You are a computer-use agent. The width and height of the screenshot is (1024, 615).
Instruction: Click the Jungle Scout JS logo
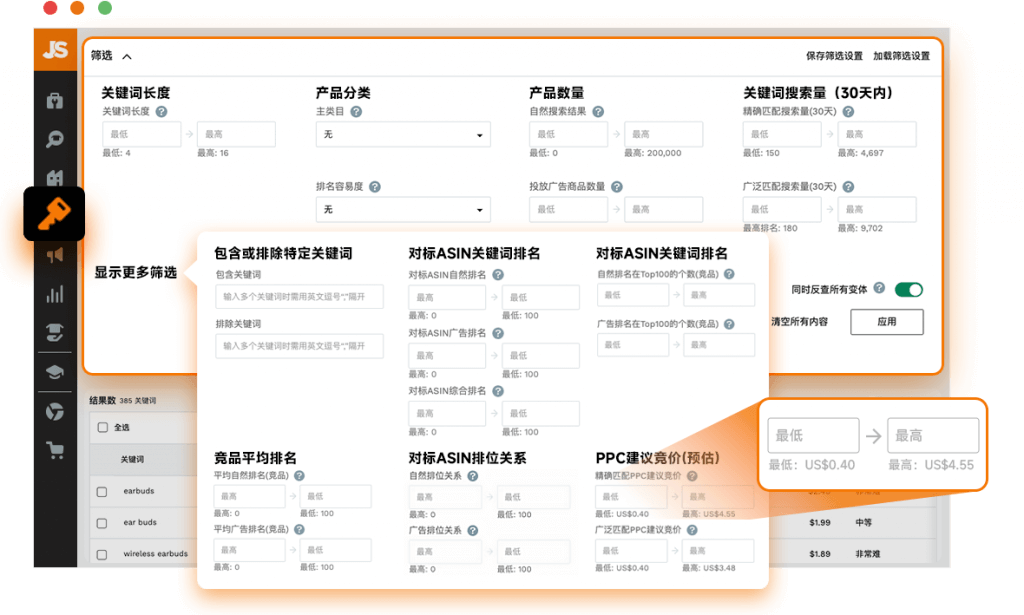point(56,50)
